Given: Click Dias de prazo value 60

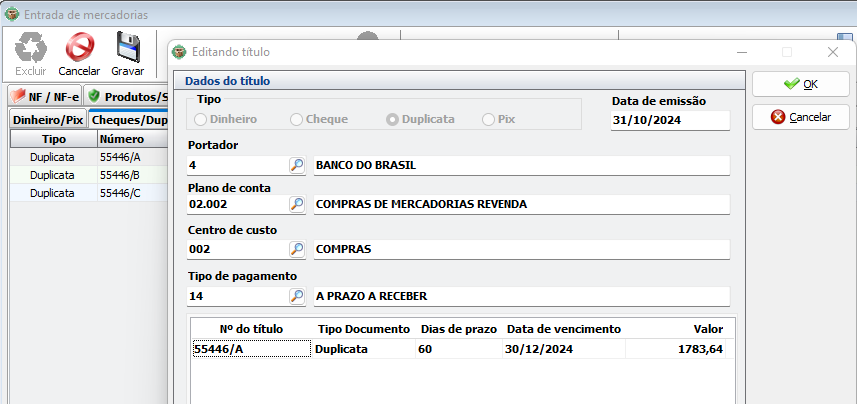Looking at the screenshot, I should (x=459, y=349).
